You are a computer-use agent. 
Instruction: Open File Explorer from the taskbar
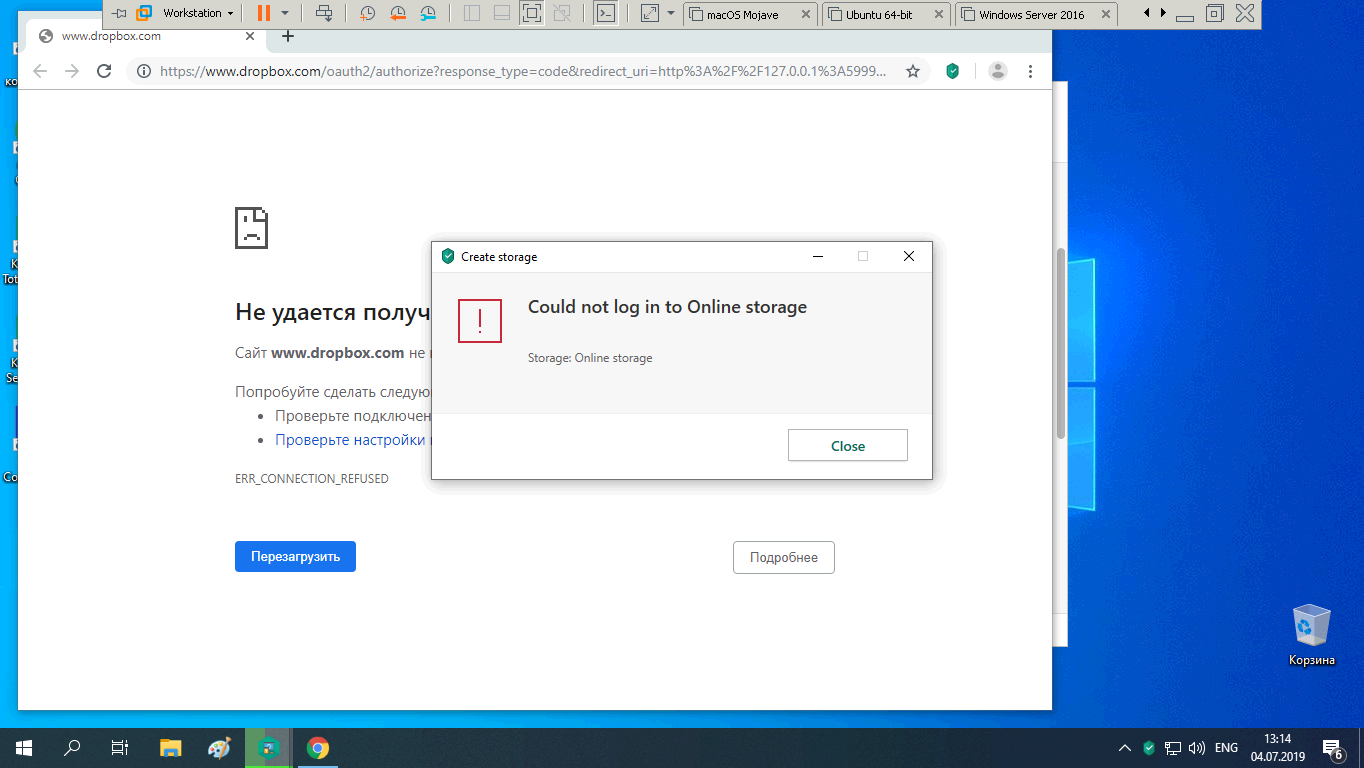tap(171, 748)
